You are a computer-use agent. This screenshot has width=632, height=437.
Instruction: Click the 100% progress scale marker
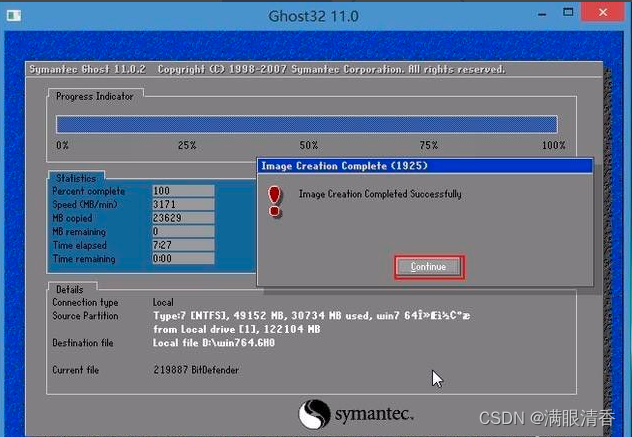click(554, 145)
